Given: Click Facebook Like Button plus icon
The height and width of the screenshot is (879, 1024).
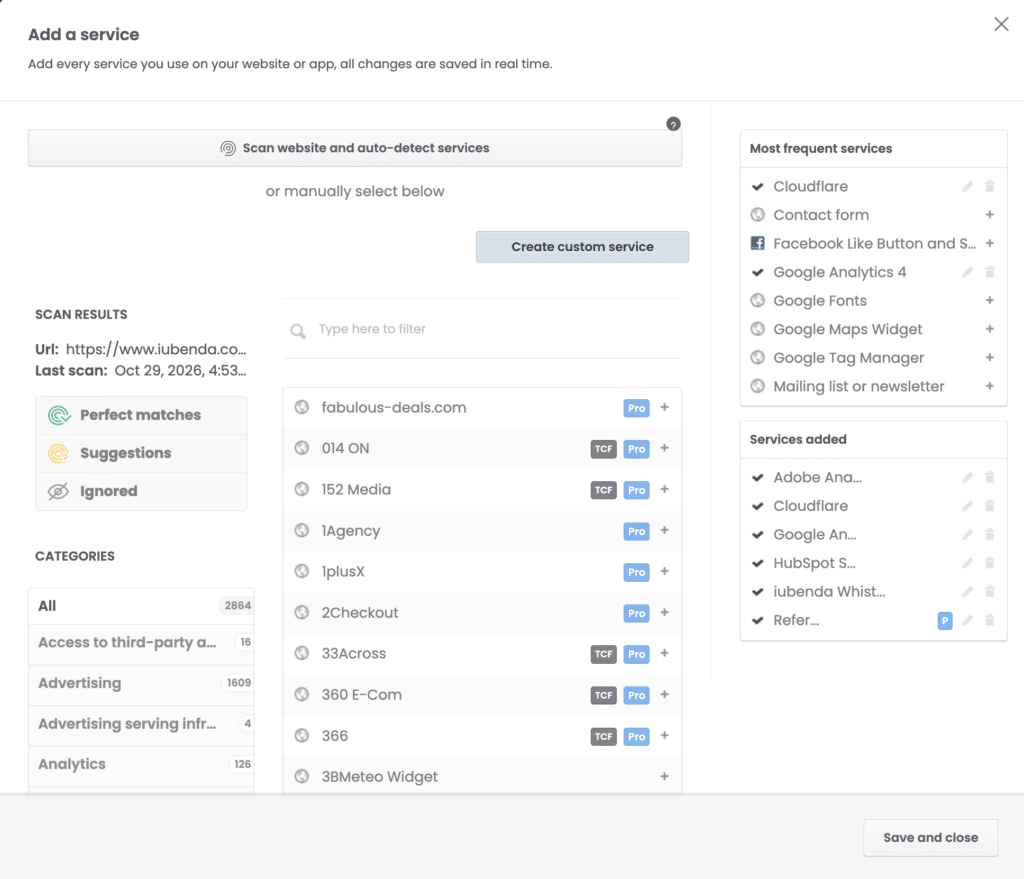Looking at the screenshot, I should pos(990,244).
